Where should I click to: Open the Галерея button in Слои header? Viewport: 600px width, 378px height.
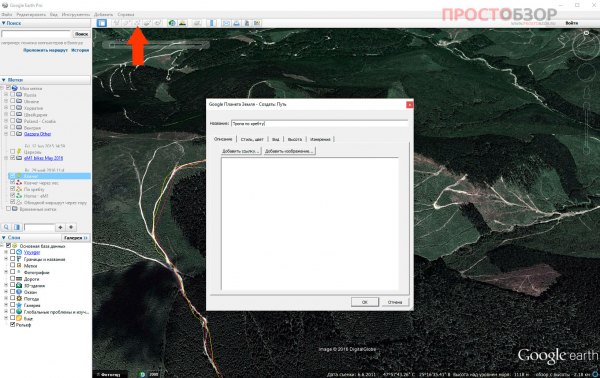pos(76,238)
